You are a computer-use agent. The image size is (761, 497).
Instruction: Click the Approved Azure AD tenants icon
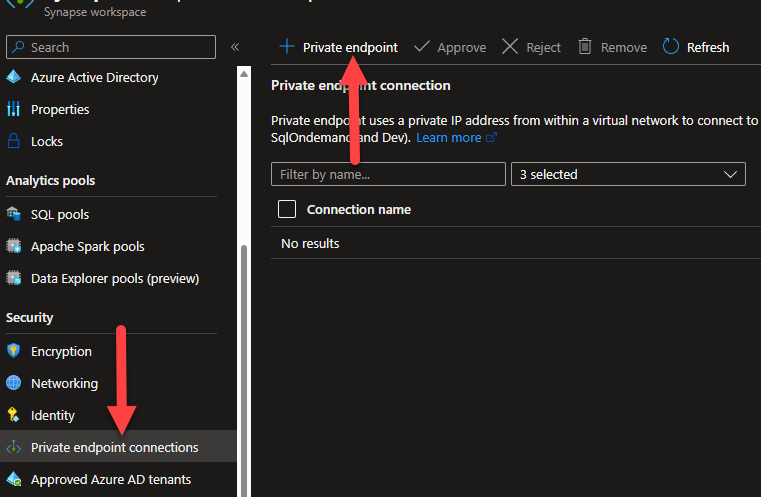tap(14, 479)
